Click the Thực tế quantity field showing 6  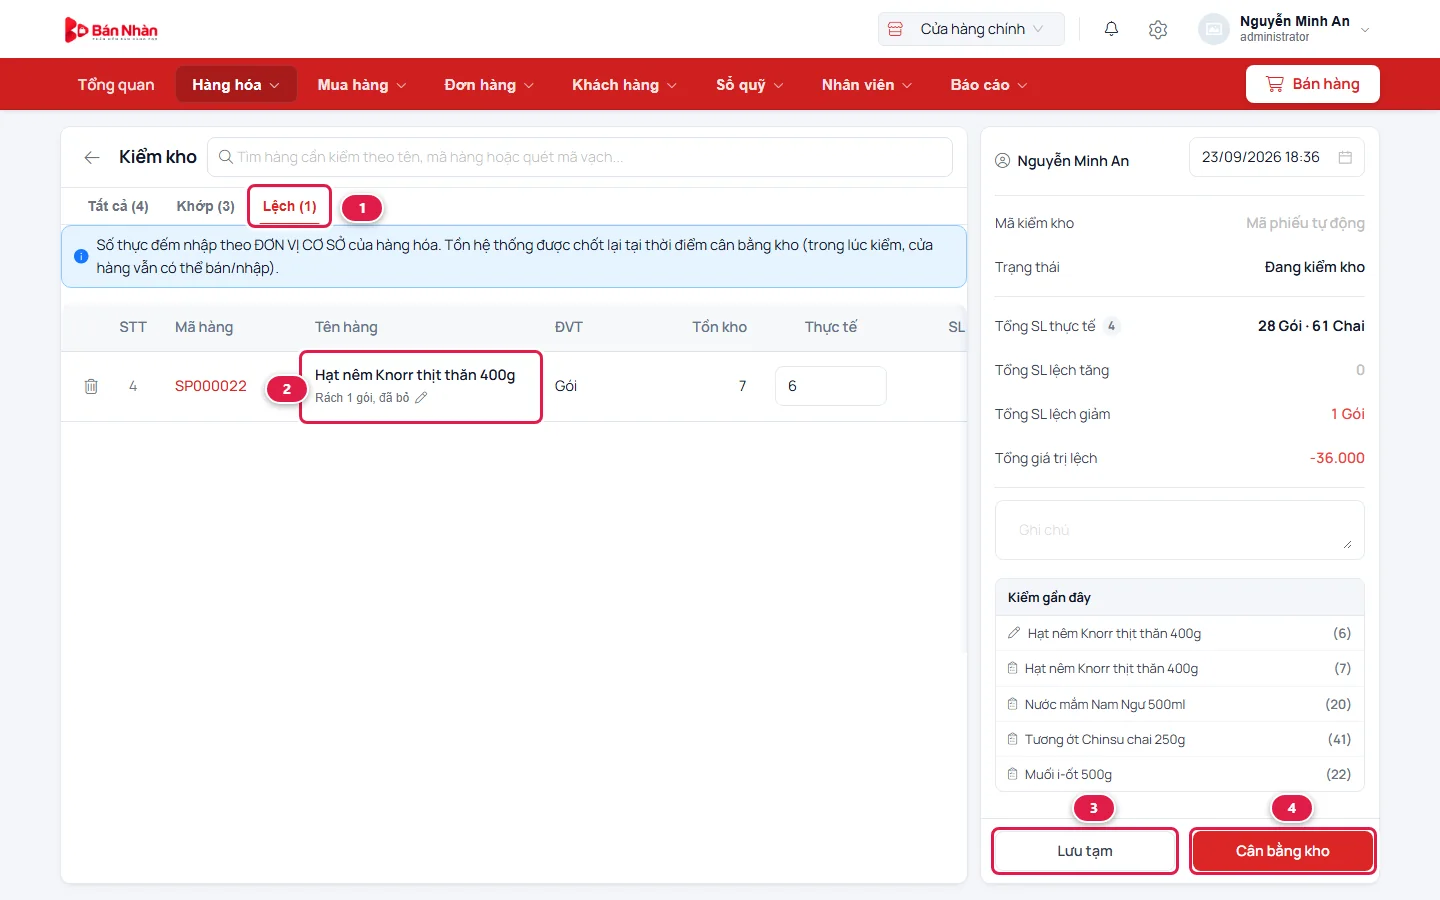tap(831, 386)
